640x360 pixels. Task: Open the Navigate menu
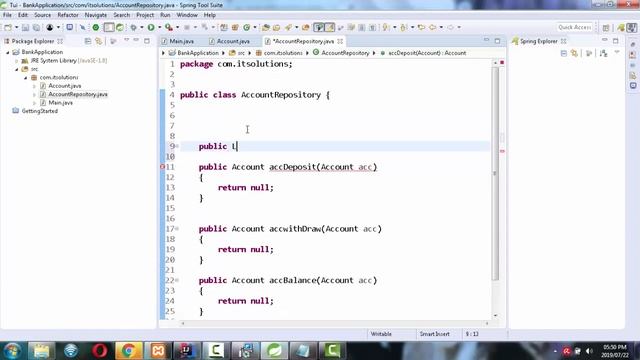tap(96, 15)
